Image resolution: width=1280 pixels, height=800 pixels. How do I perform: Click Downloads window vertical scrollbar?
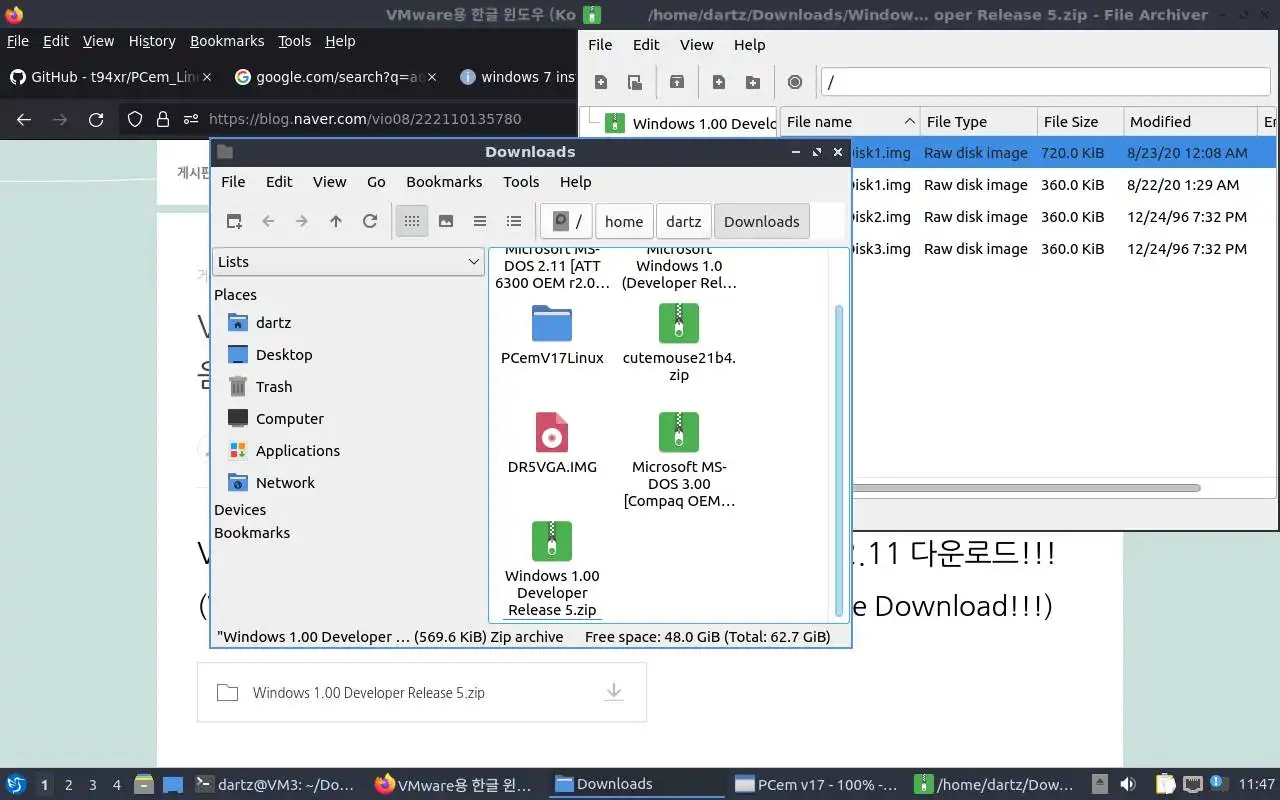tap(838, 460)
